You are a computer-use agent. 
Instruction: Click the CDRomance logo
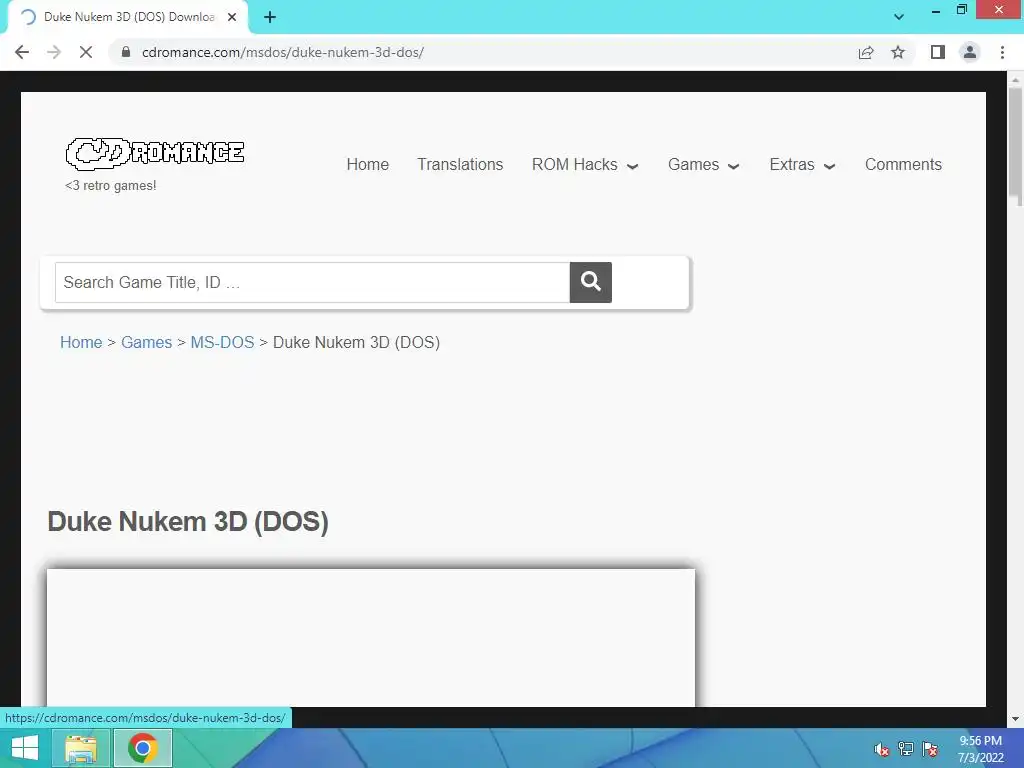click(155, 153)
